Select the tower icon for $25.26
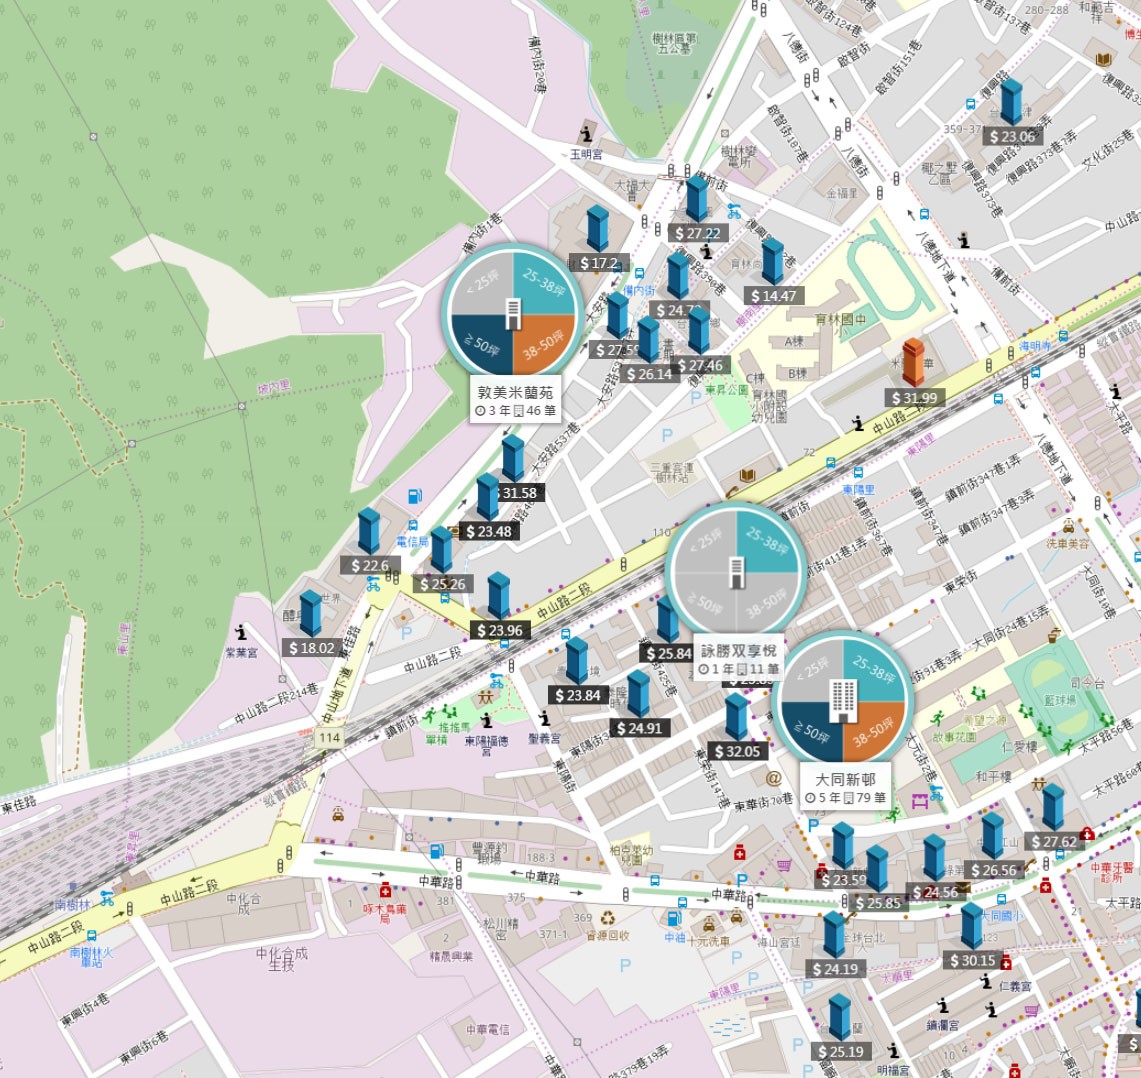The height and width of the screenshot is (1078, 1141). click(442, 550)
